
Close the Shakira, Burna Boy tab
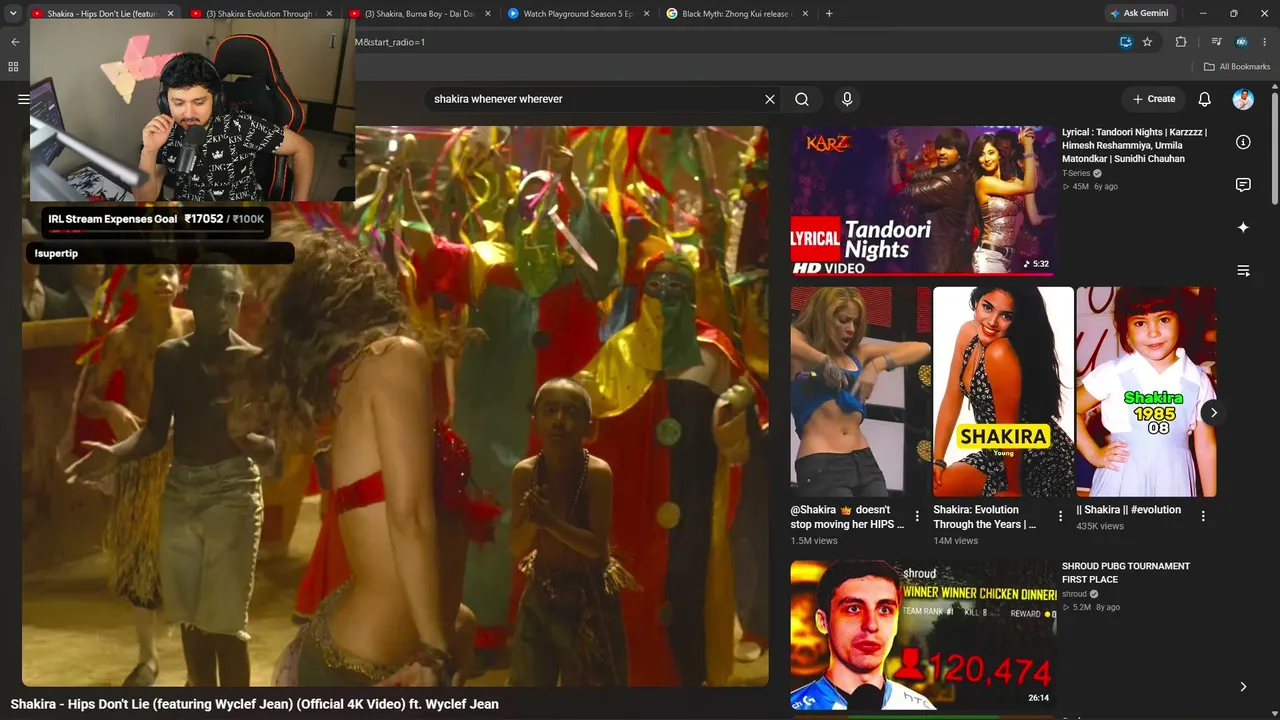pyautogui.click(x=488, y=14)
